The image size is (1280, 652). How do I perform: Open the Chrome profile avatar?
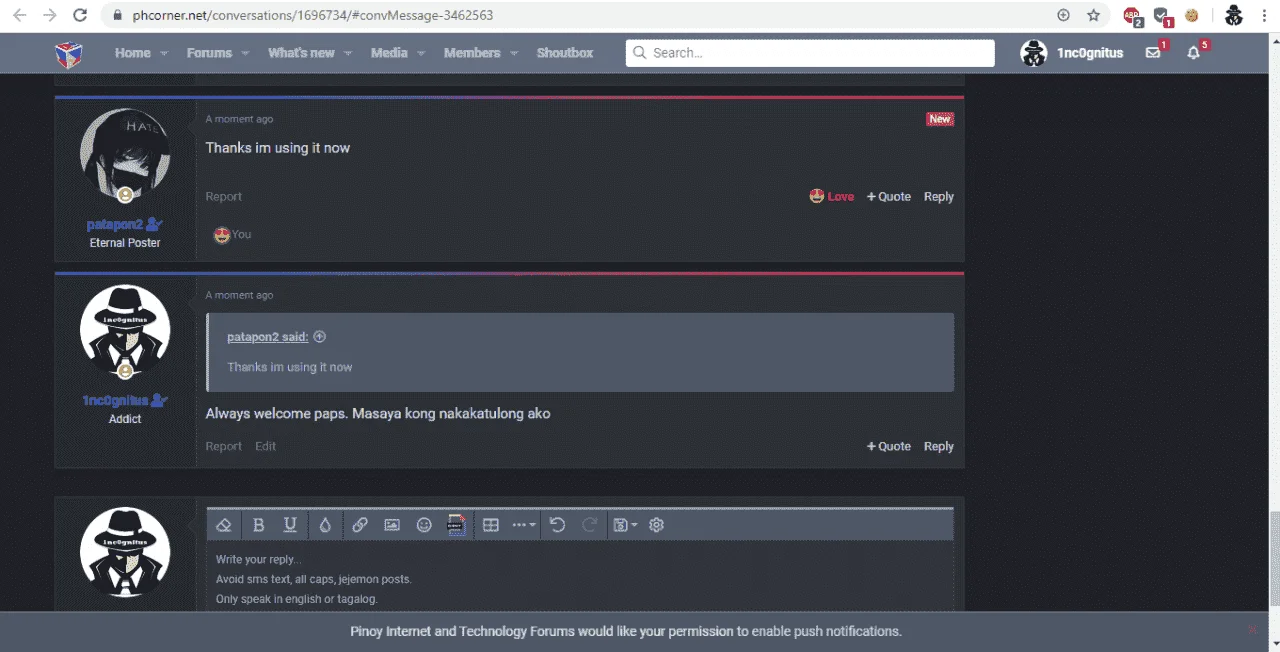pyautogui.click(x=1234, y=15)
